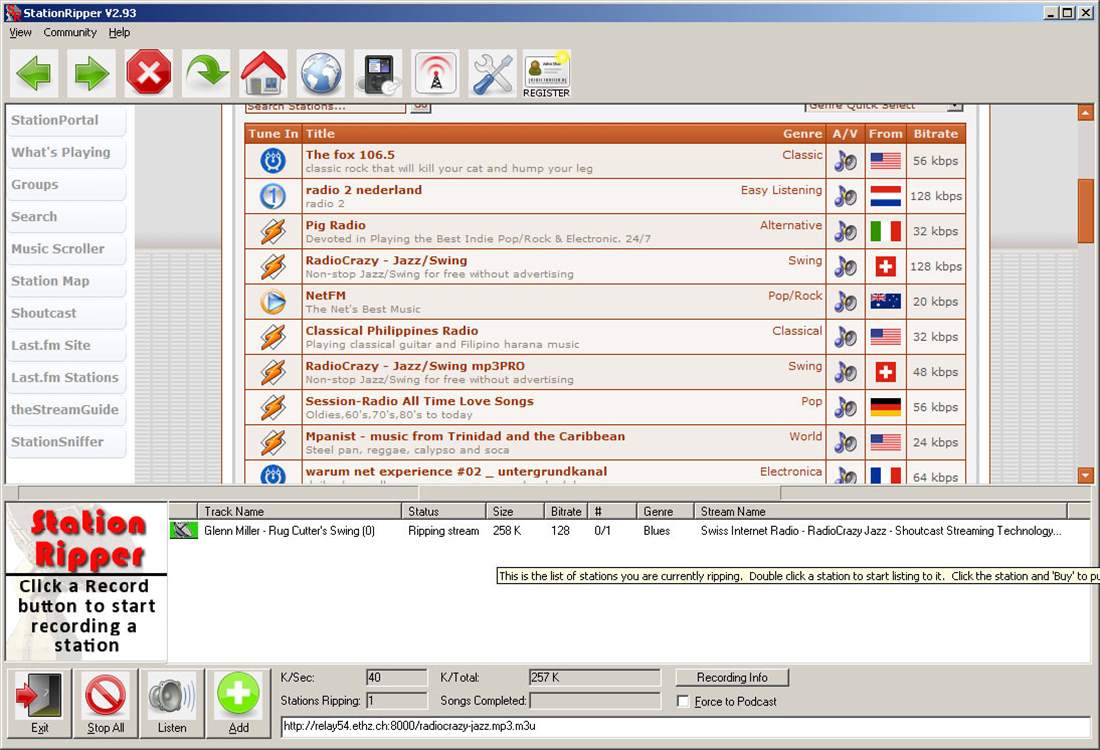This screenshot has height=750, width=1100.
Task: Tune in to The fox 106.5 station
Action: [x=273, y=161]
